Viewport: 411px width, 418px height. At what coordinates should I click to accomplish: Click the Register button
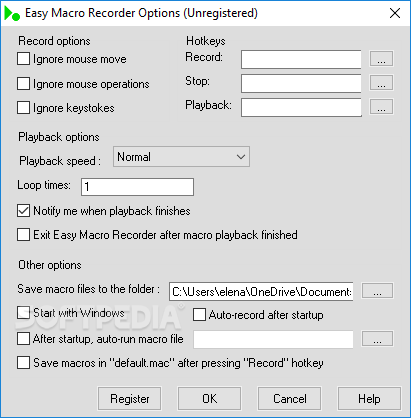click(x=129, y=399)
